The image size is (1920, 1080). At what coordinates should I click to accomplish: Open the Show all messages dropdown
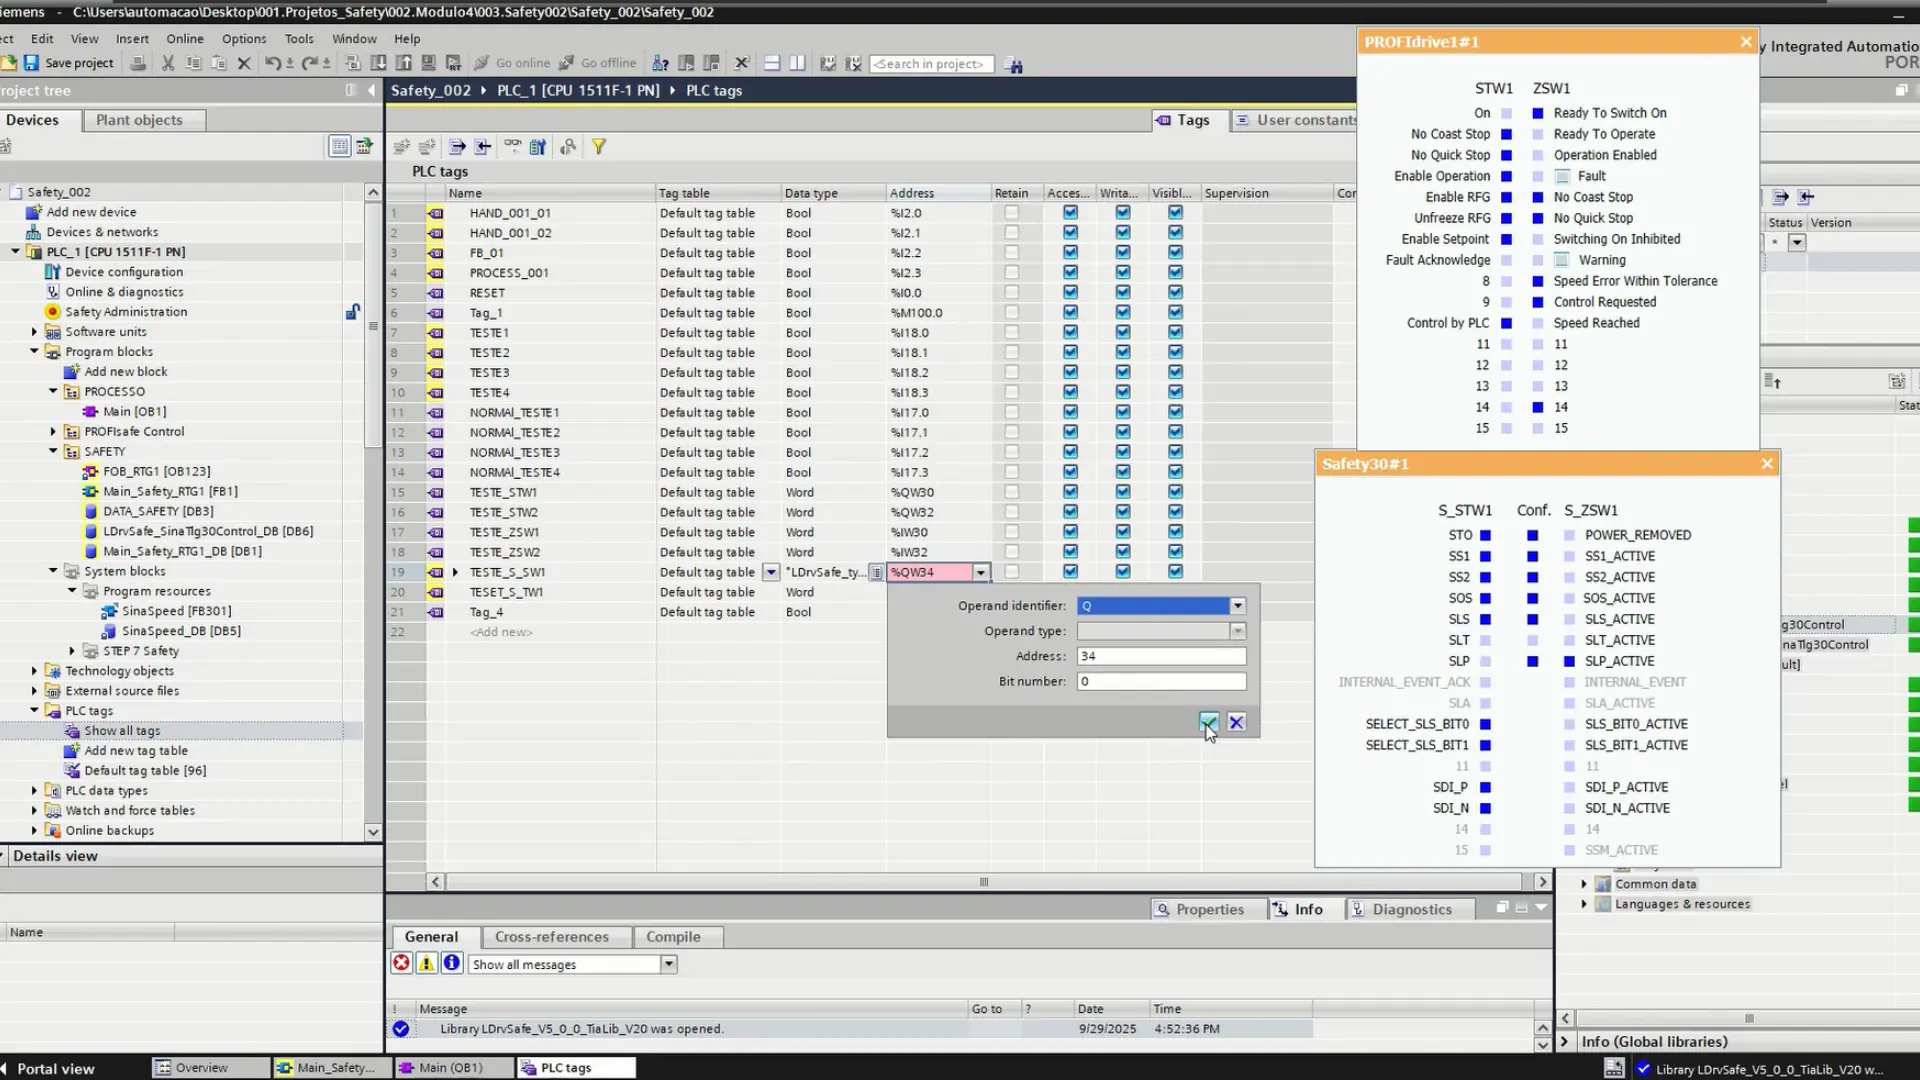(x=668, y=964)
